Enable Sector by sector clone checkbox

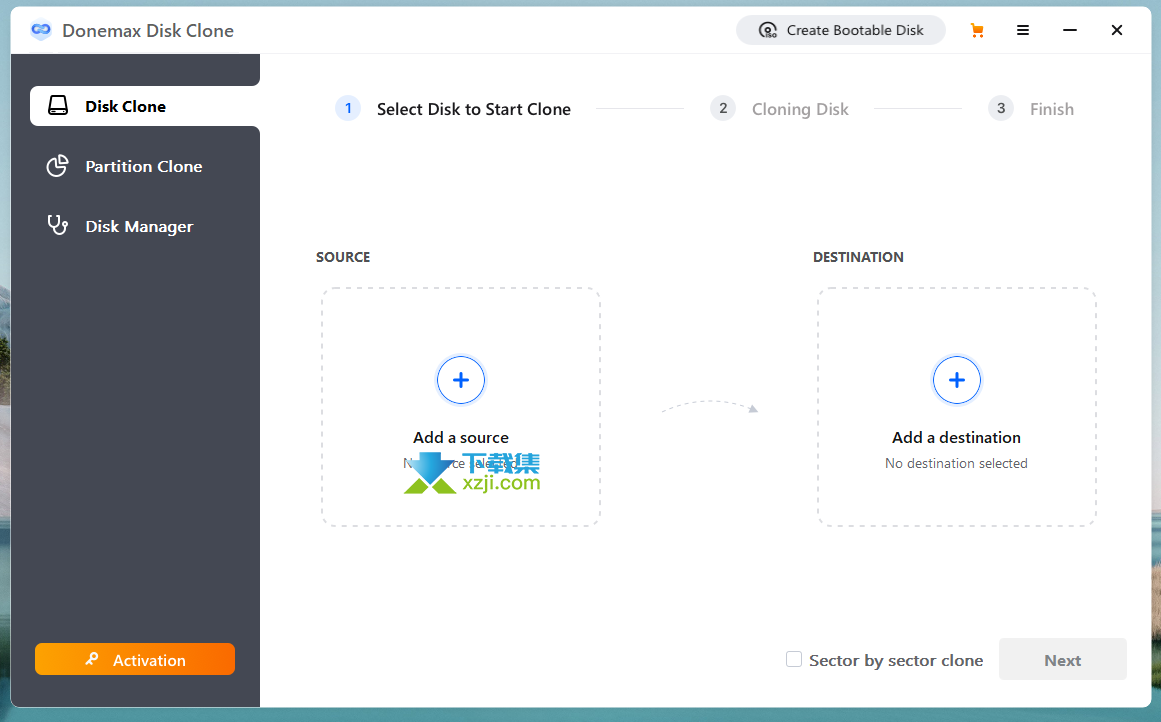click(x=794, y=659)
